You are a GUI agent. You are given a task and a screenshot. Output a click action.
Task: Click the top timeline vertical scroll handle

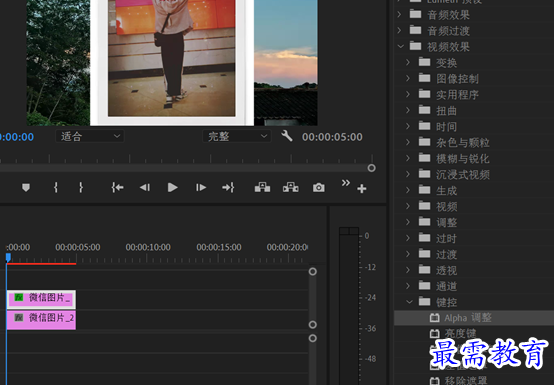point(313,272)
